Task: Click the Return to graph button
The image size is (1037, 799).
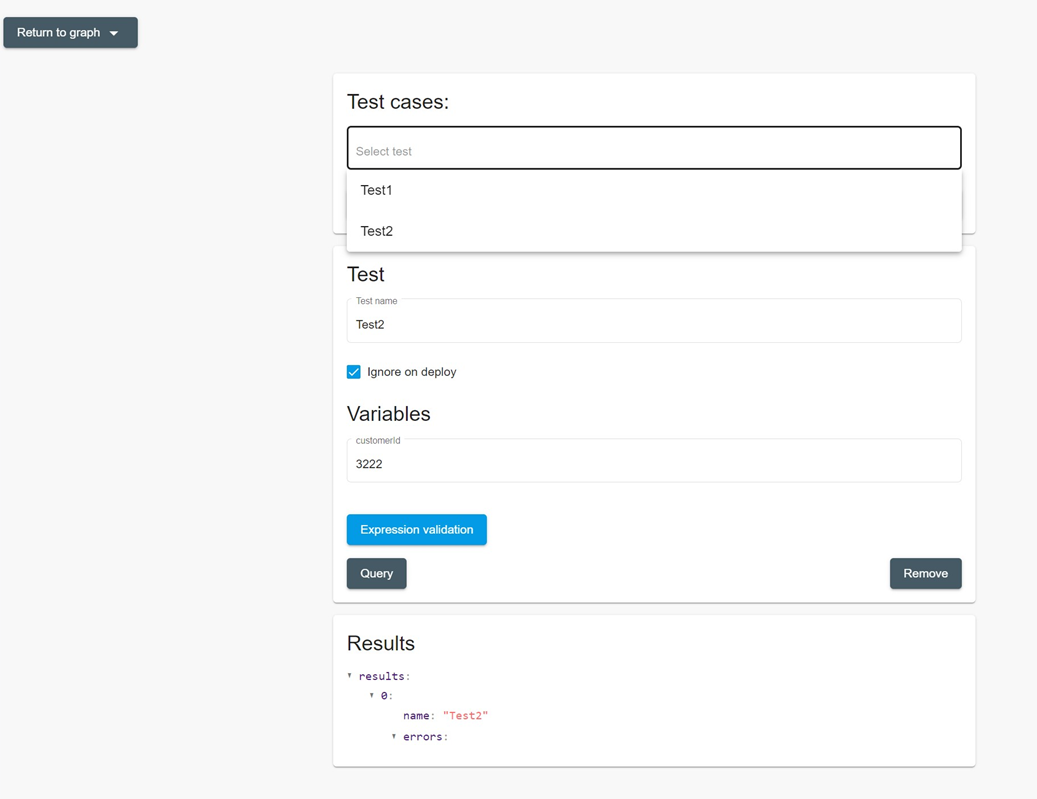Action: click(58, 33)
